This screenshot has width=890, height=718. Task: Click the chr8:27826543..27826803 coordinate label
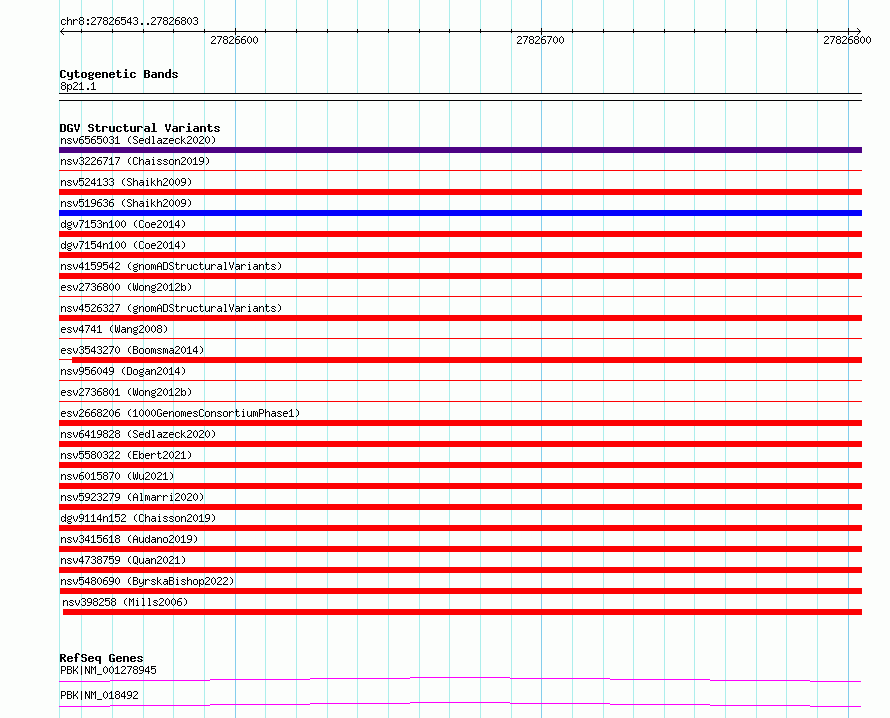tap(129, 22)
